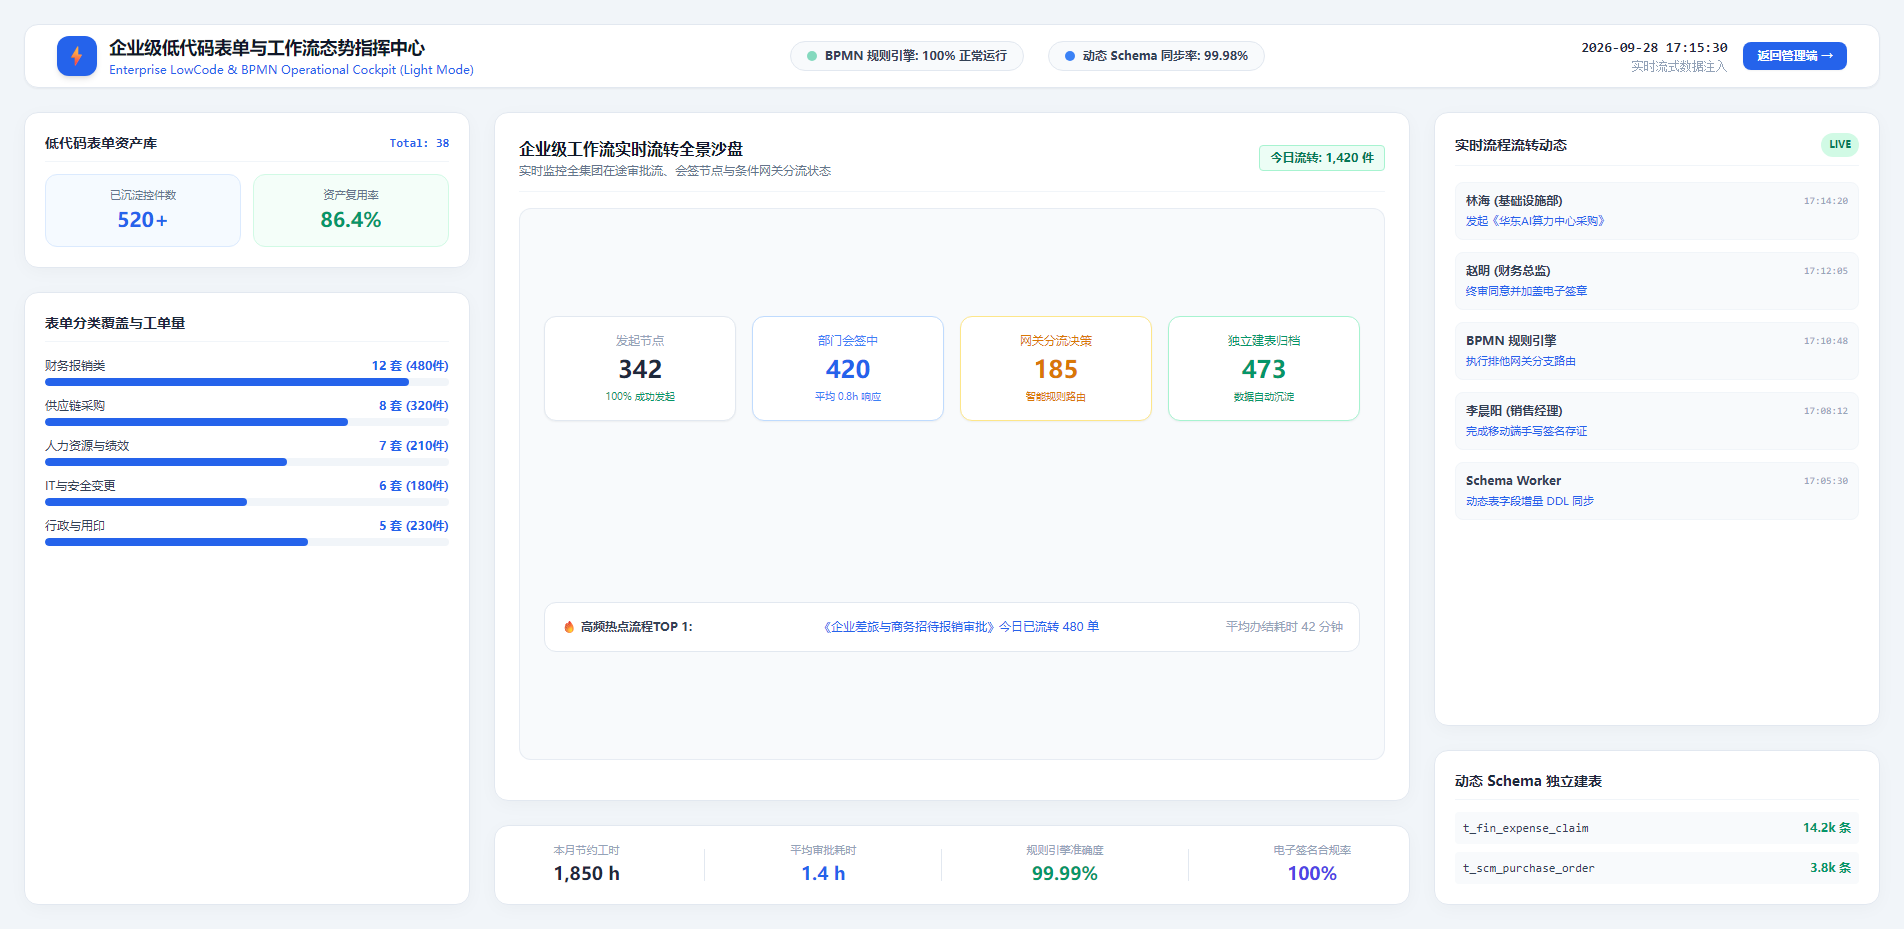The height and width of the screenshot is (929, 1904).
Task: Open the 赵明 (财务总监) activity entry
Action: (1656, 281)
